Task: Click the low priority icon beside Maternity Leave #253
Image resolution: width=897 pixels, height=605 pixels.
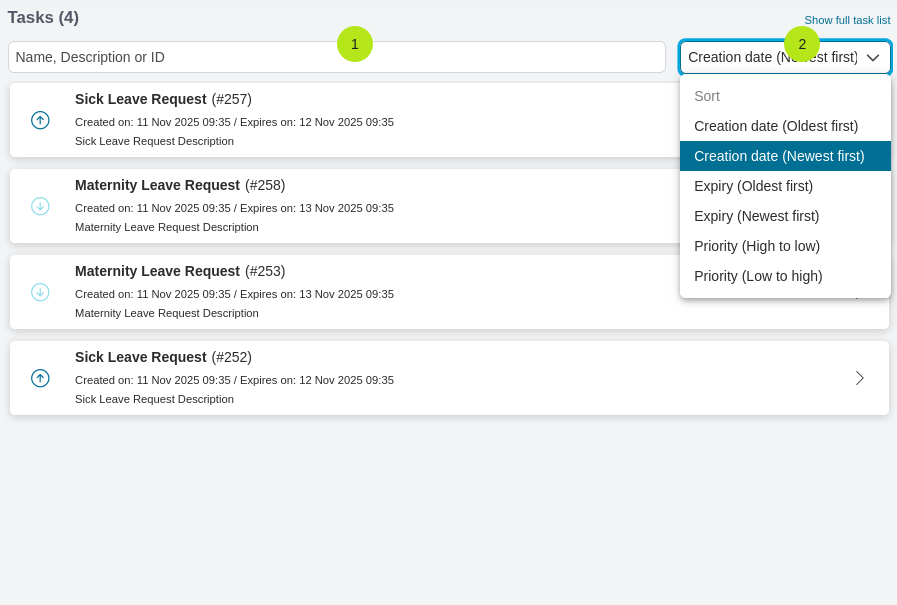Action: click(40, 292)
